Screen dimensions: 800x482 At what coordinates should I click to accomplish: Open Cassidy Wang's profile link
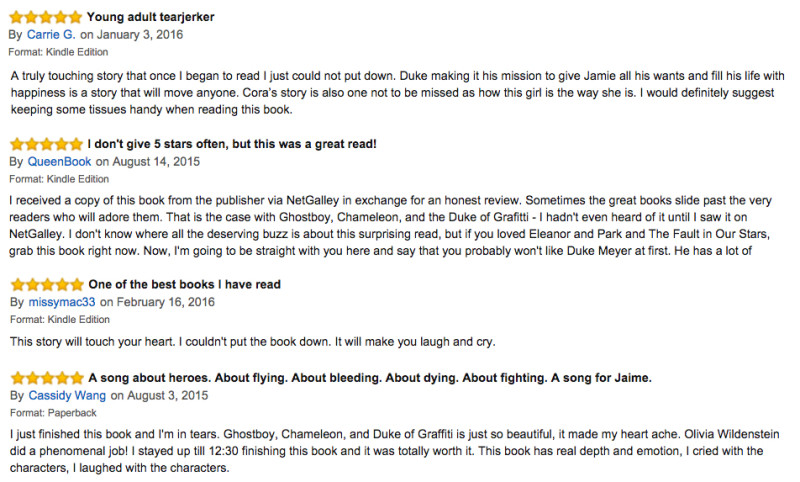pos(67,395)
